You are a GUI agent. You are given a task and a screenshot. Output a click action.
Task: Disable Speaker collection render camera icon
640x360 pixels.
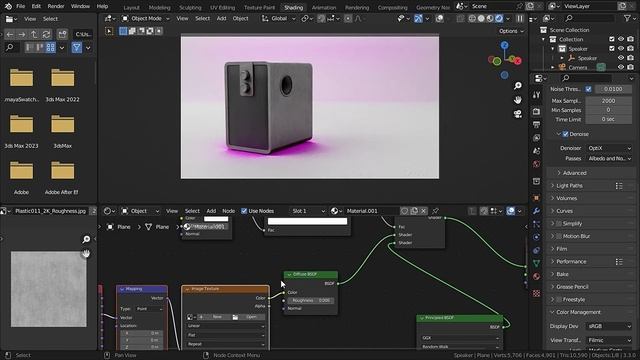631,49
